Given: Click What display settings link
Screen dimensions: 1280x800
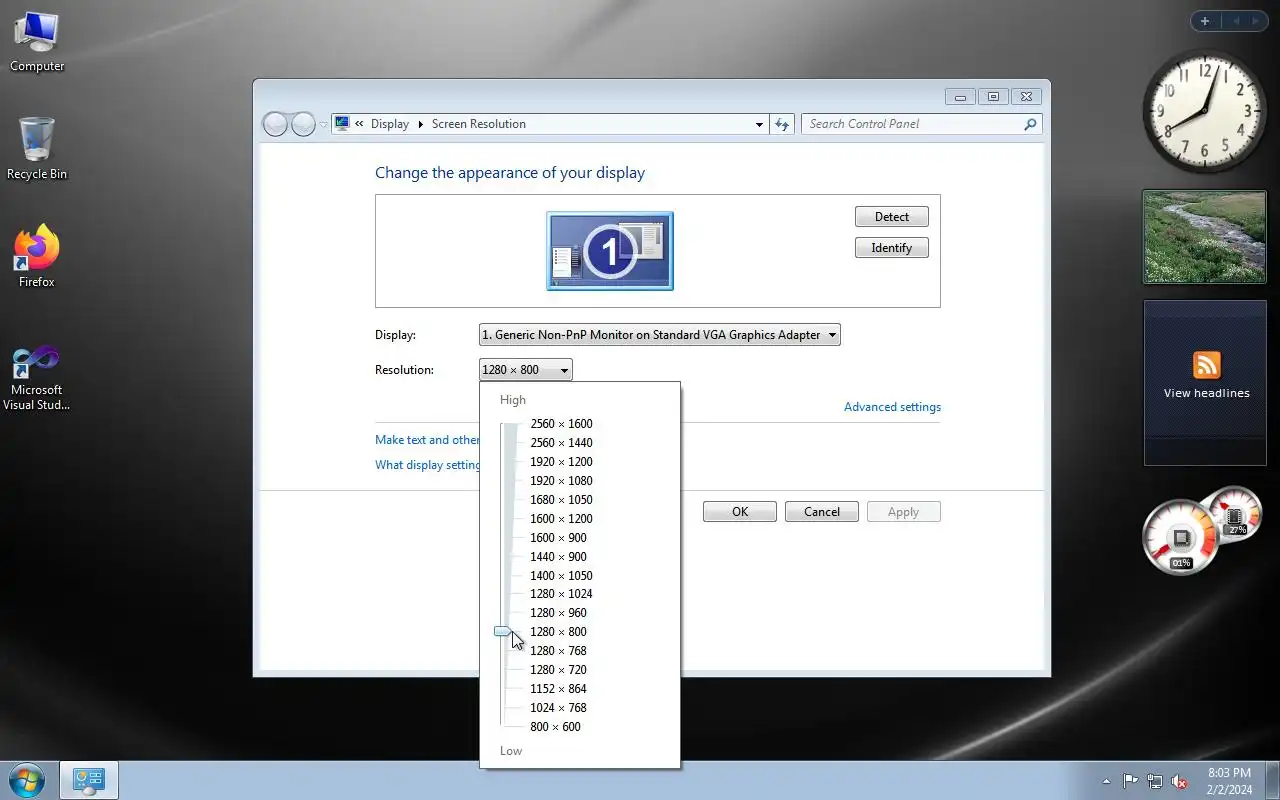Looking at the screenshot, I should [x=427, y=465].
